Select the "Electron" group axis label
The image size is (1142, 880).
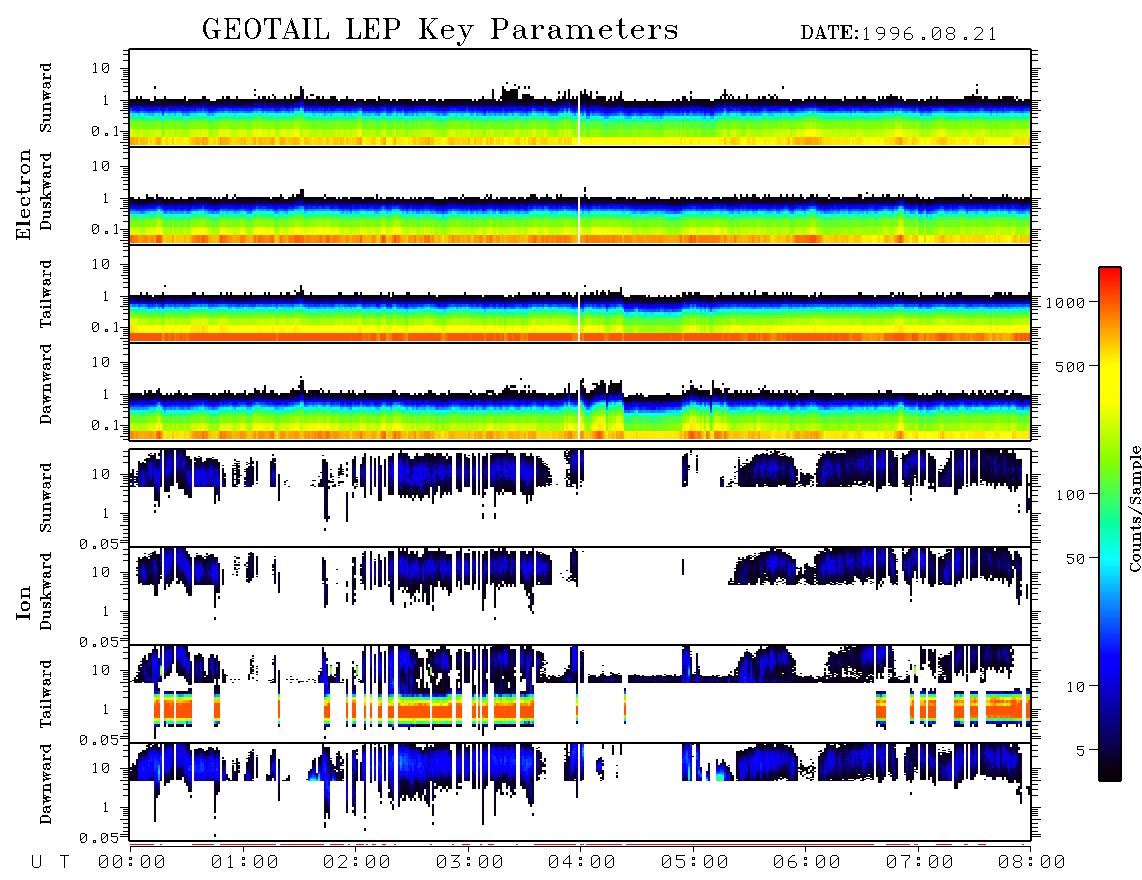pos(24,194)
